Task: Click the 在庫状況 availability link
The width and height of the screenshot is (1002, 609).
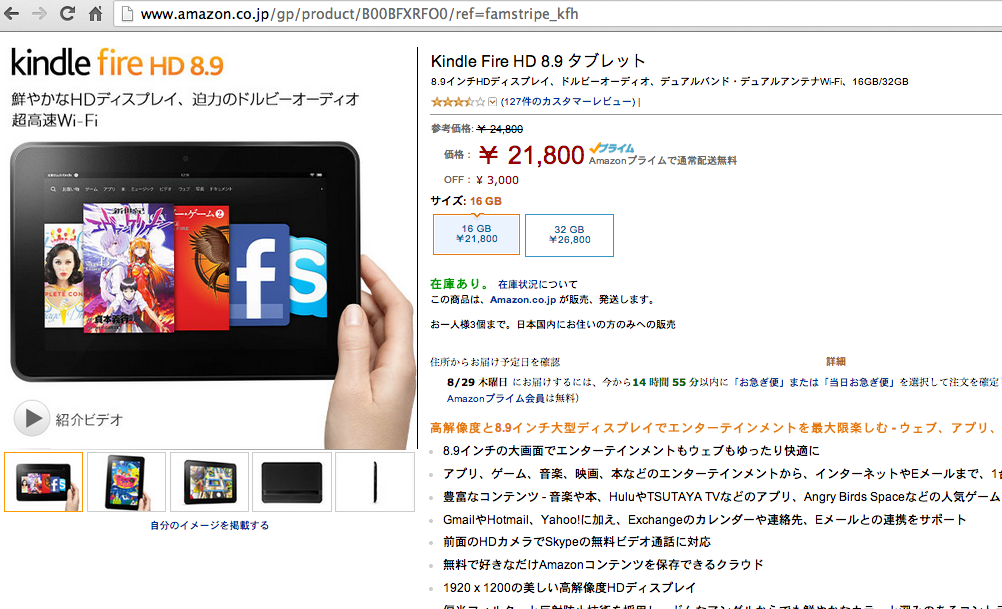Action: [518, 284]
